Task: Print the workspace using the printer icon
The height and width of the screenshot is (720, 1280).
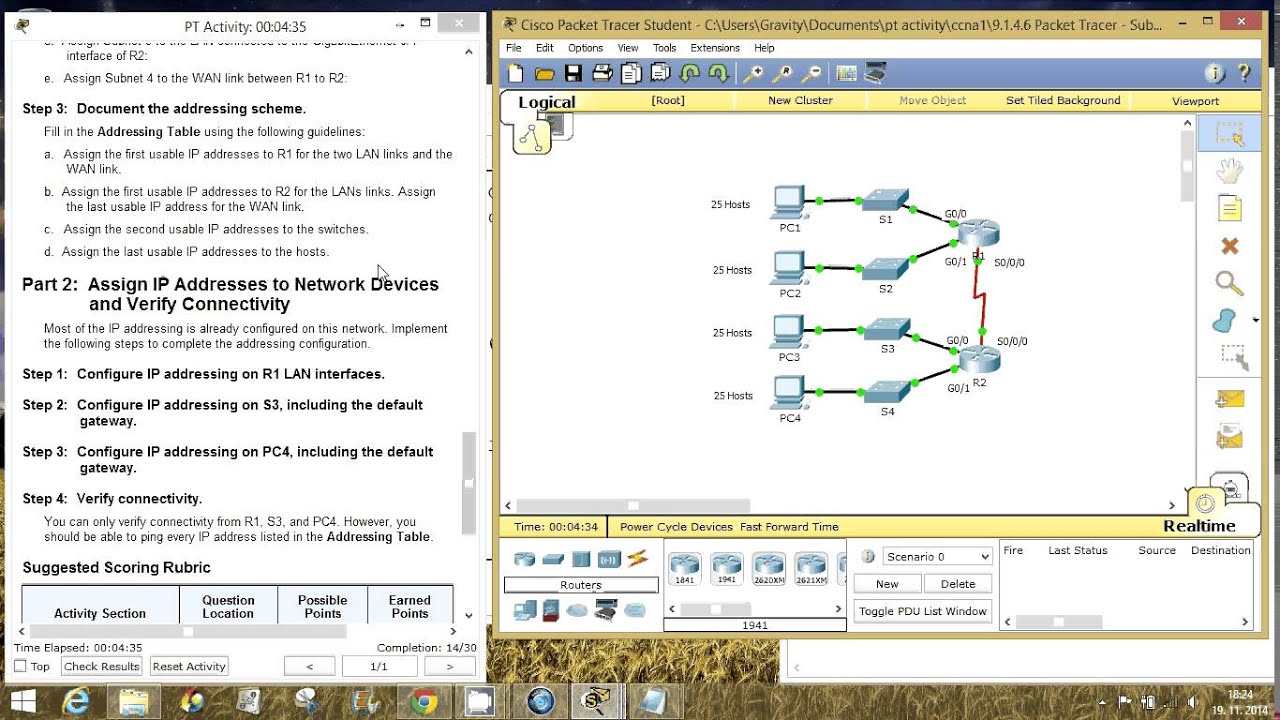Action: 602,73
